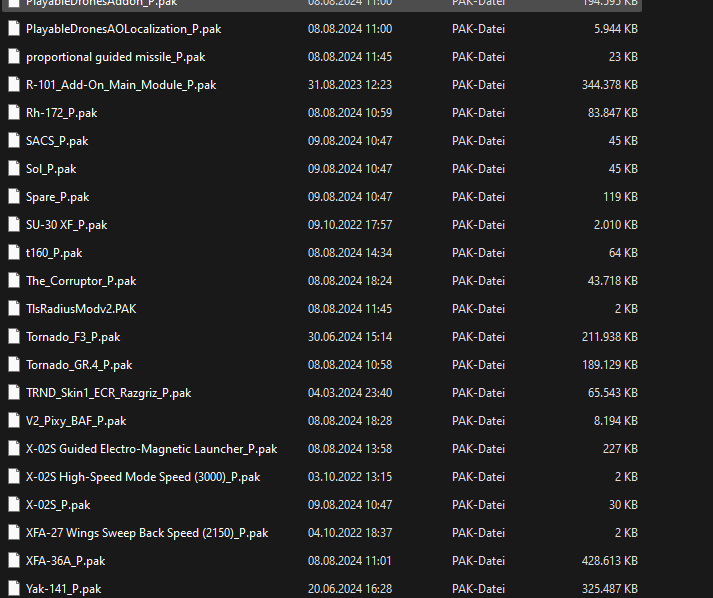Select X-02S Guided Electro-Magnetic Launcher_P.pak name
Viewport: 713px width, 598px height.
[151, 449]
